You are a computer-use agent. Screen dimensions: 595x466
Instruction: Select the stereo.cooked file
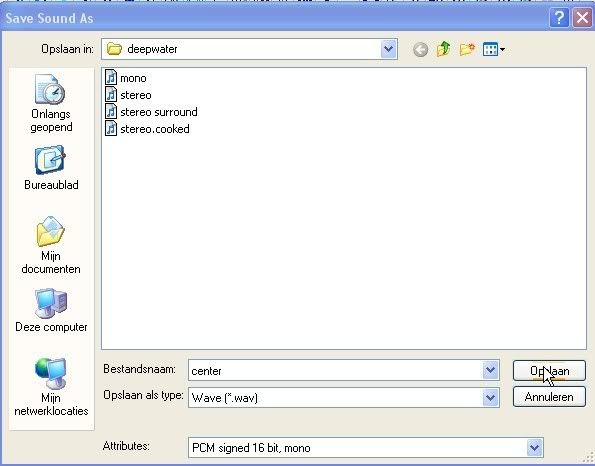coord(147,129)
